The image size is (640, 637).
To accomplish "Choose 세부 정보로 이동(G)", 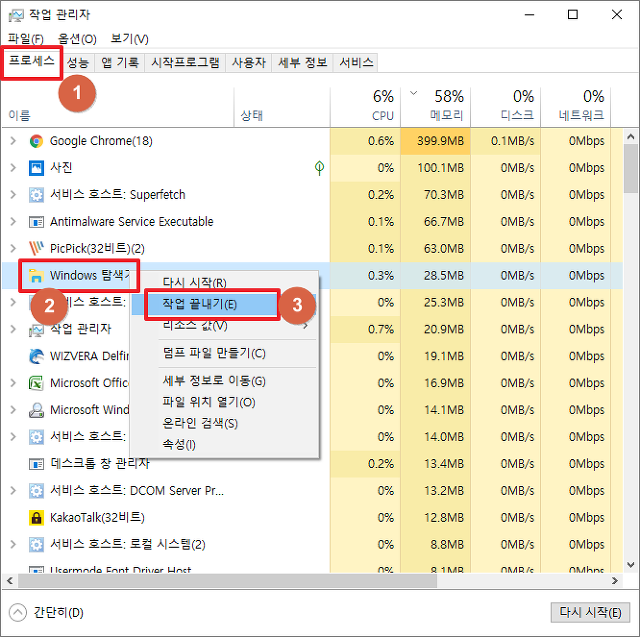I will [x=224, y=381].
